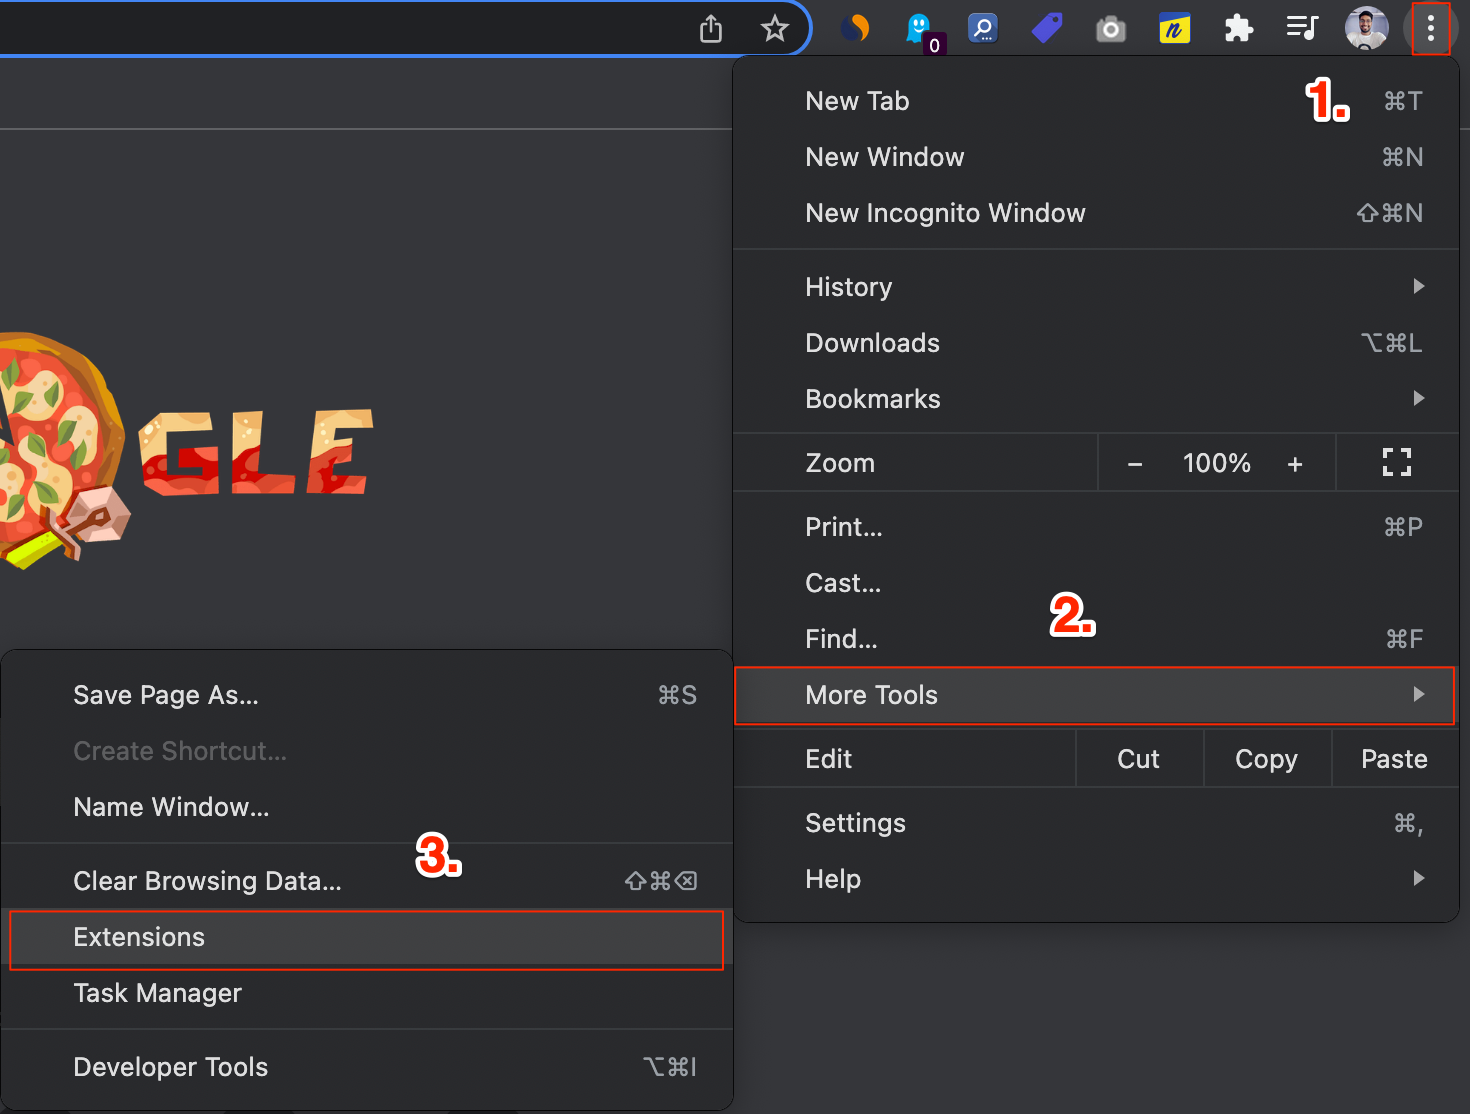1470x1114 pixels.
Task: Click the share icon in the address bar
Action: coord(710,29)
